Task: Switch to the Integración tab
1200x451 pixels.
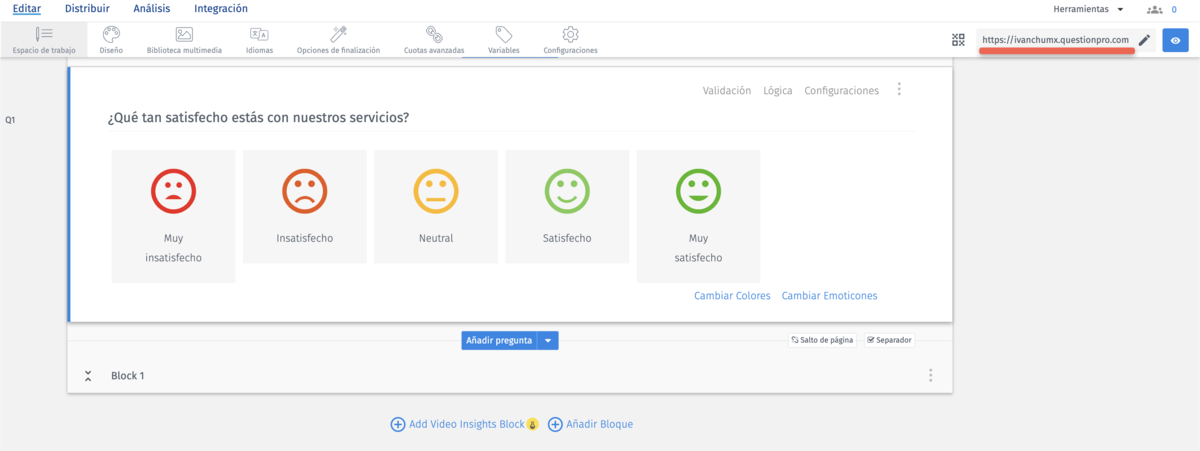Action: (221, 8)
